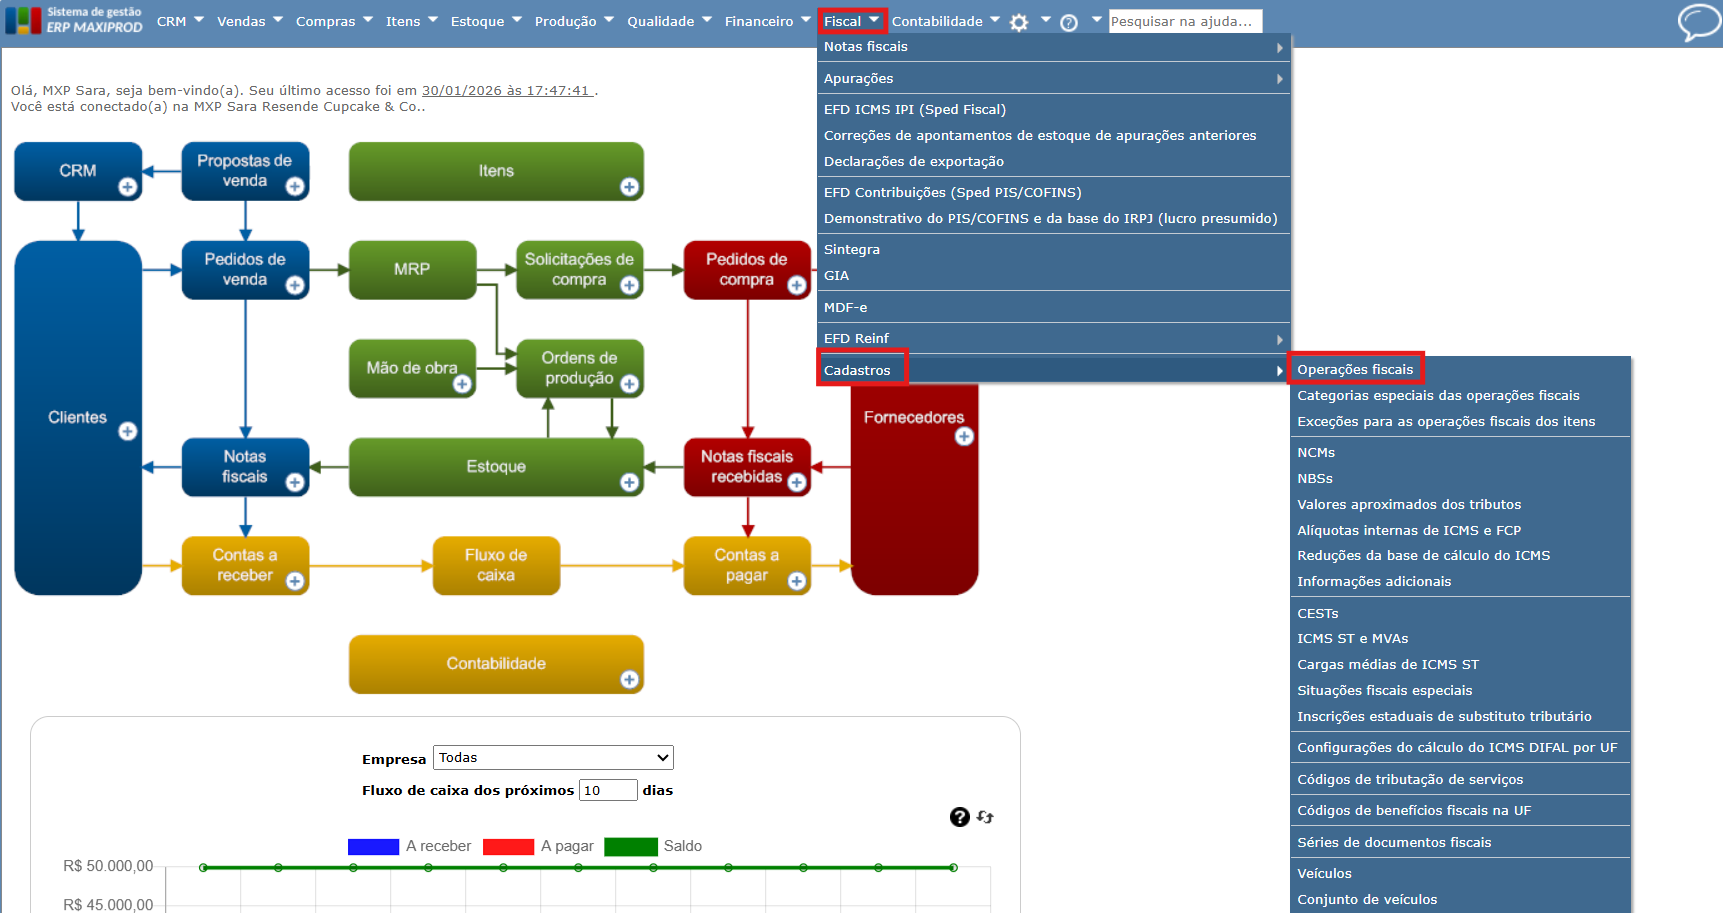Click plus icon on Clientes block
1723x913 pixels.
click(x=128, y=431)
